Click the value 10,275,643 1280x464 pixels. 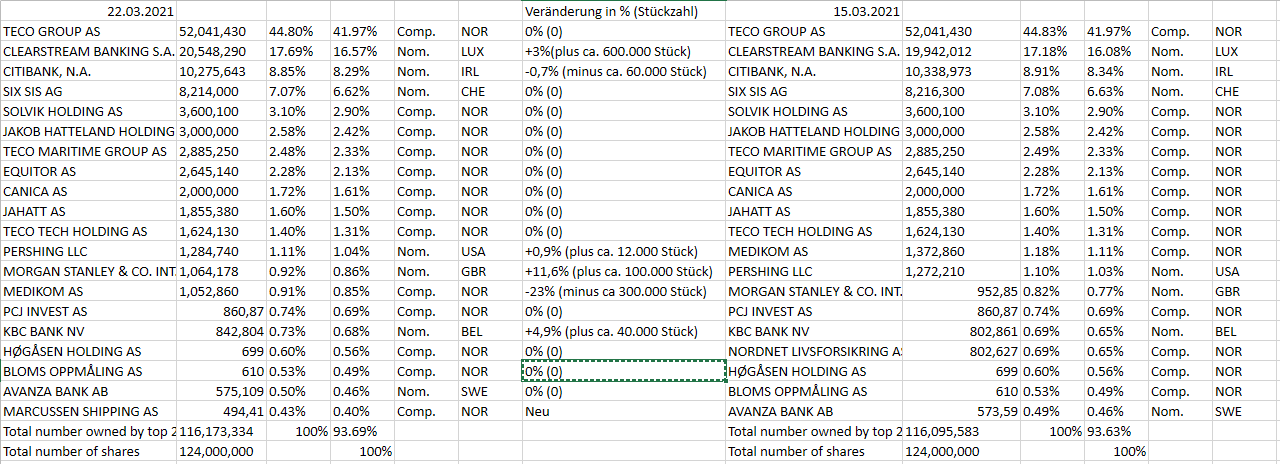point(221,71)
